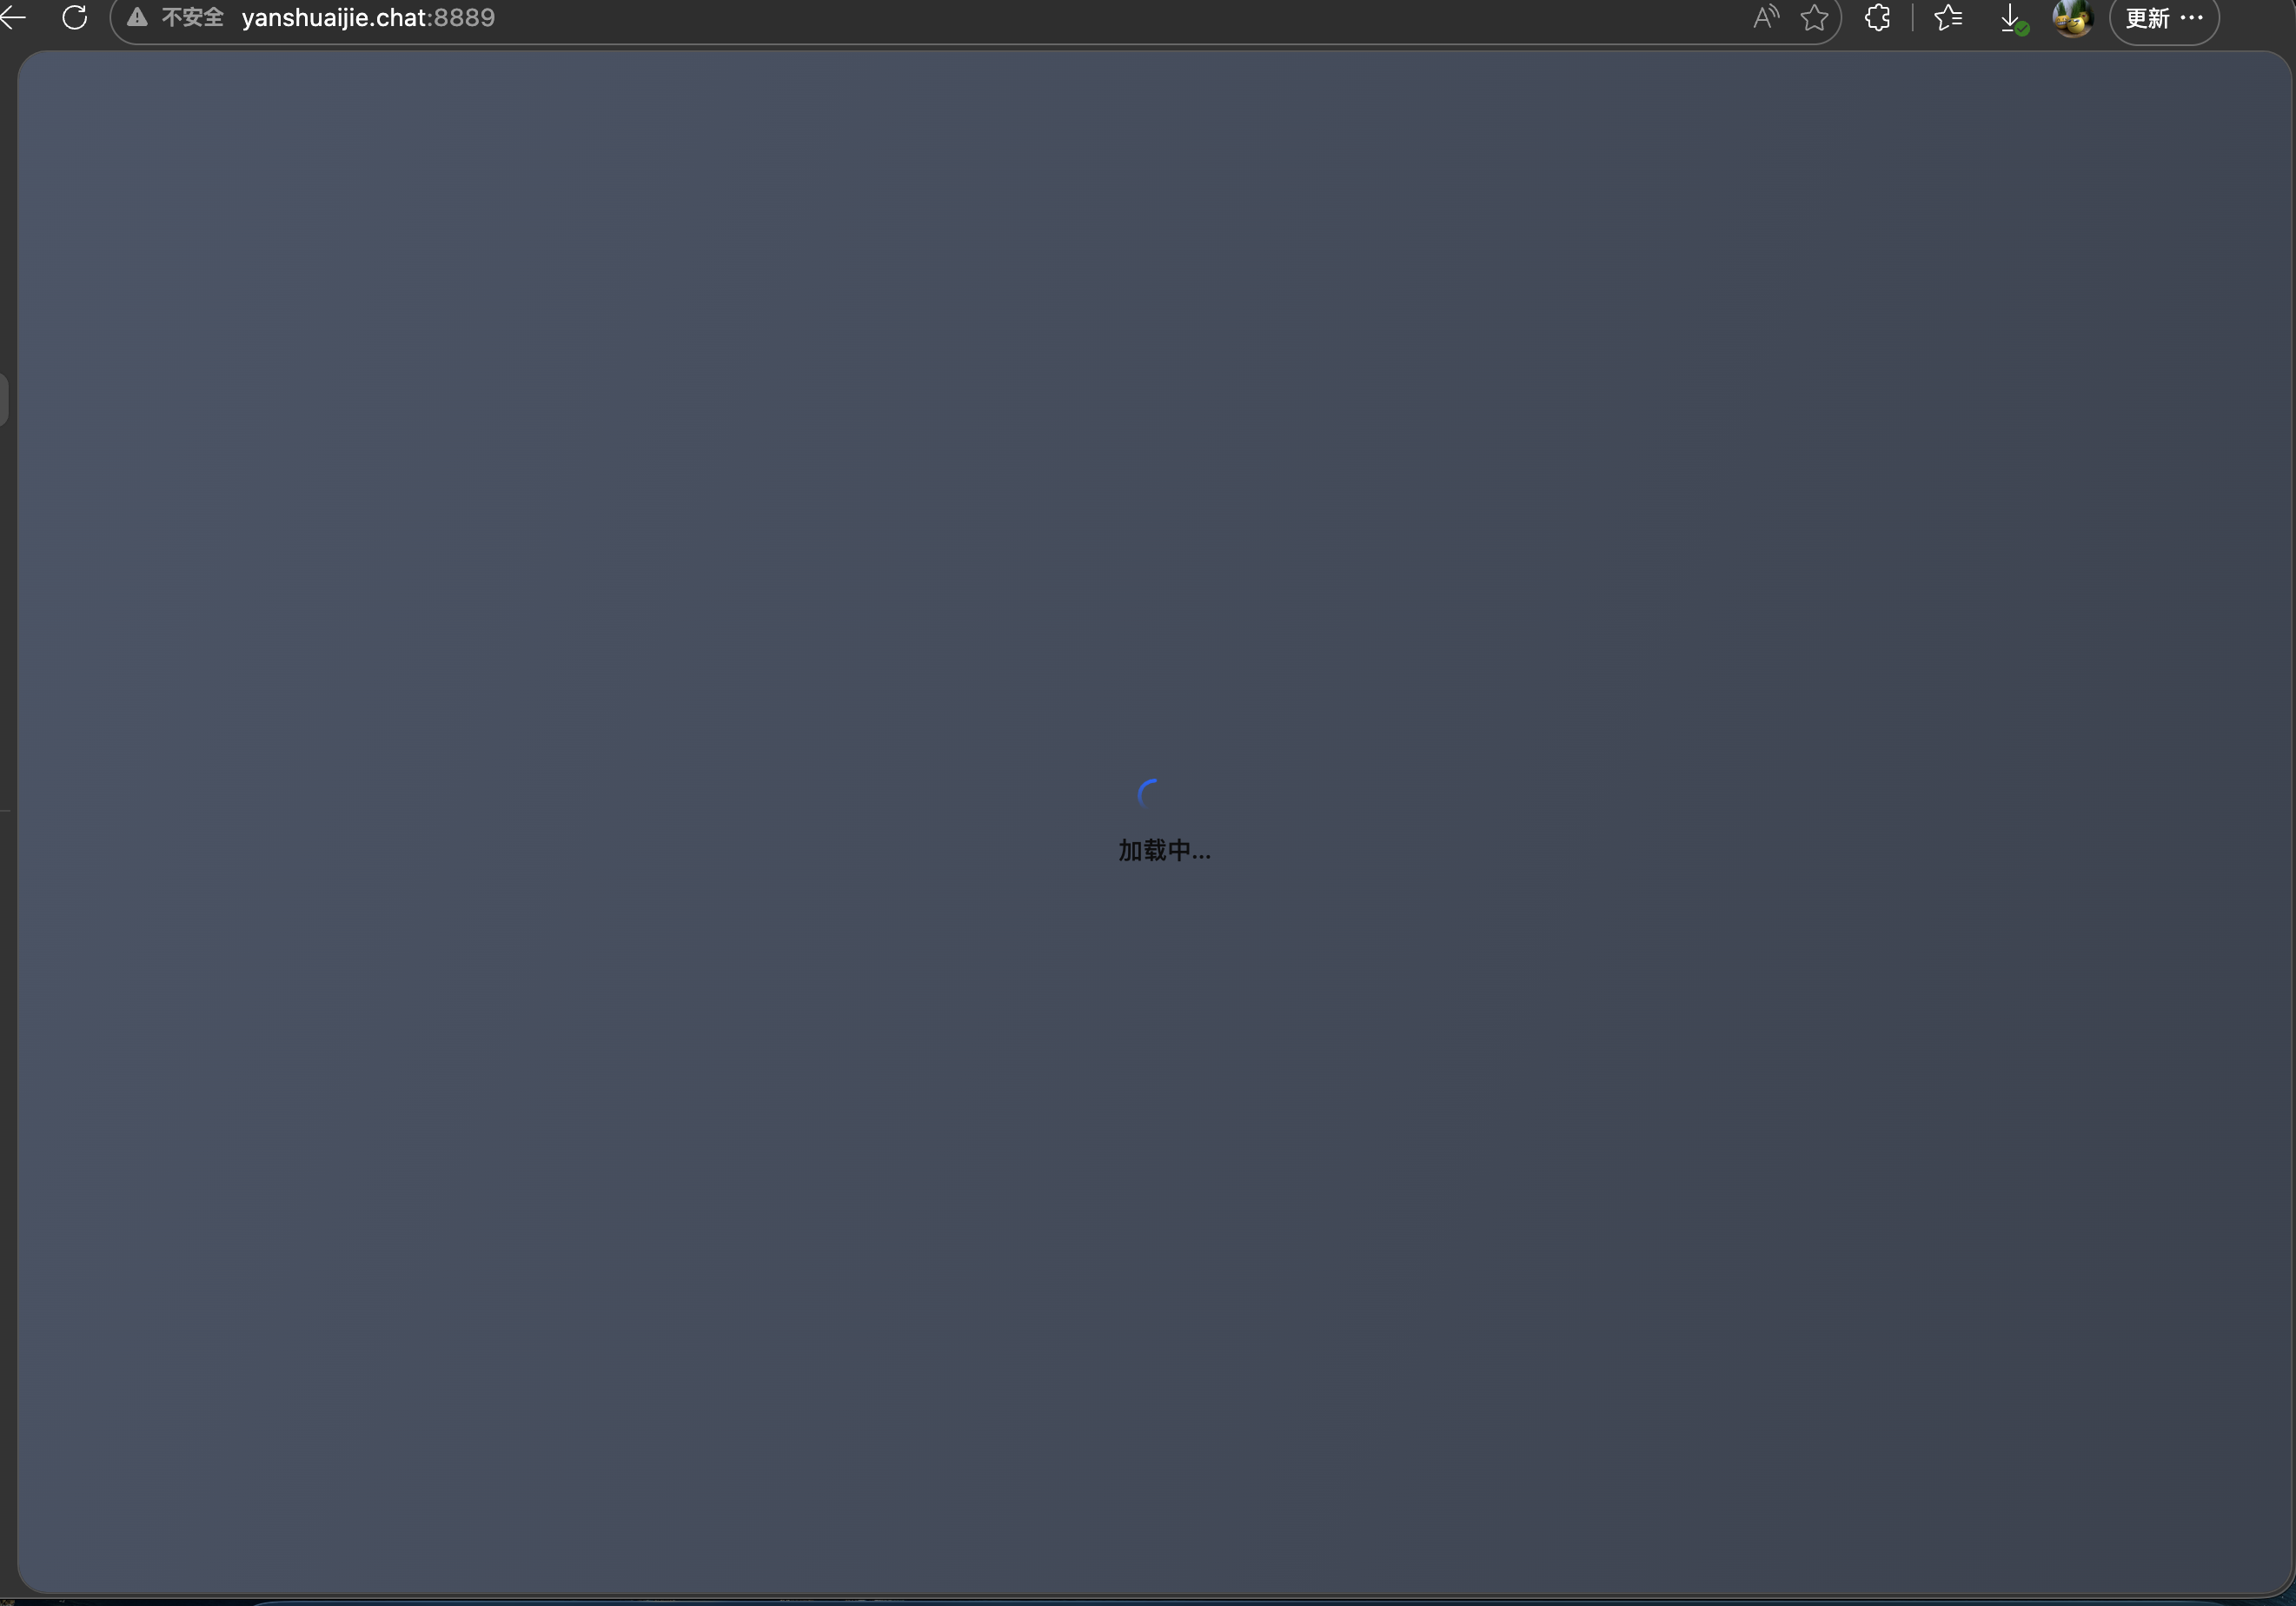Click the 不安全 site security label

(192, 18)
